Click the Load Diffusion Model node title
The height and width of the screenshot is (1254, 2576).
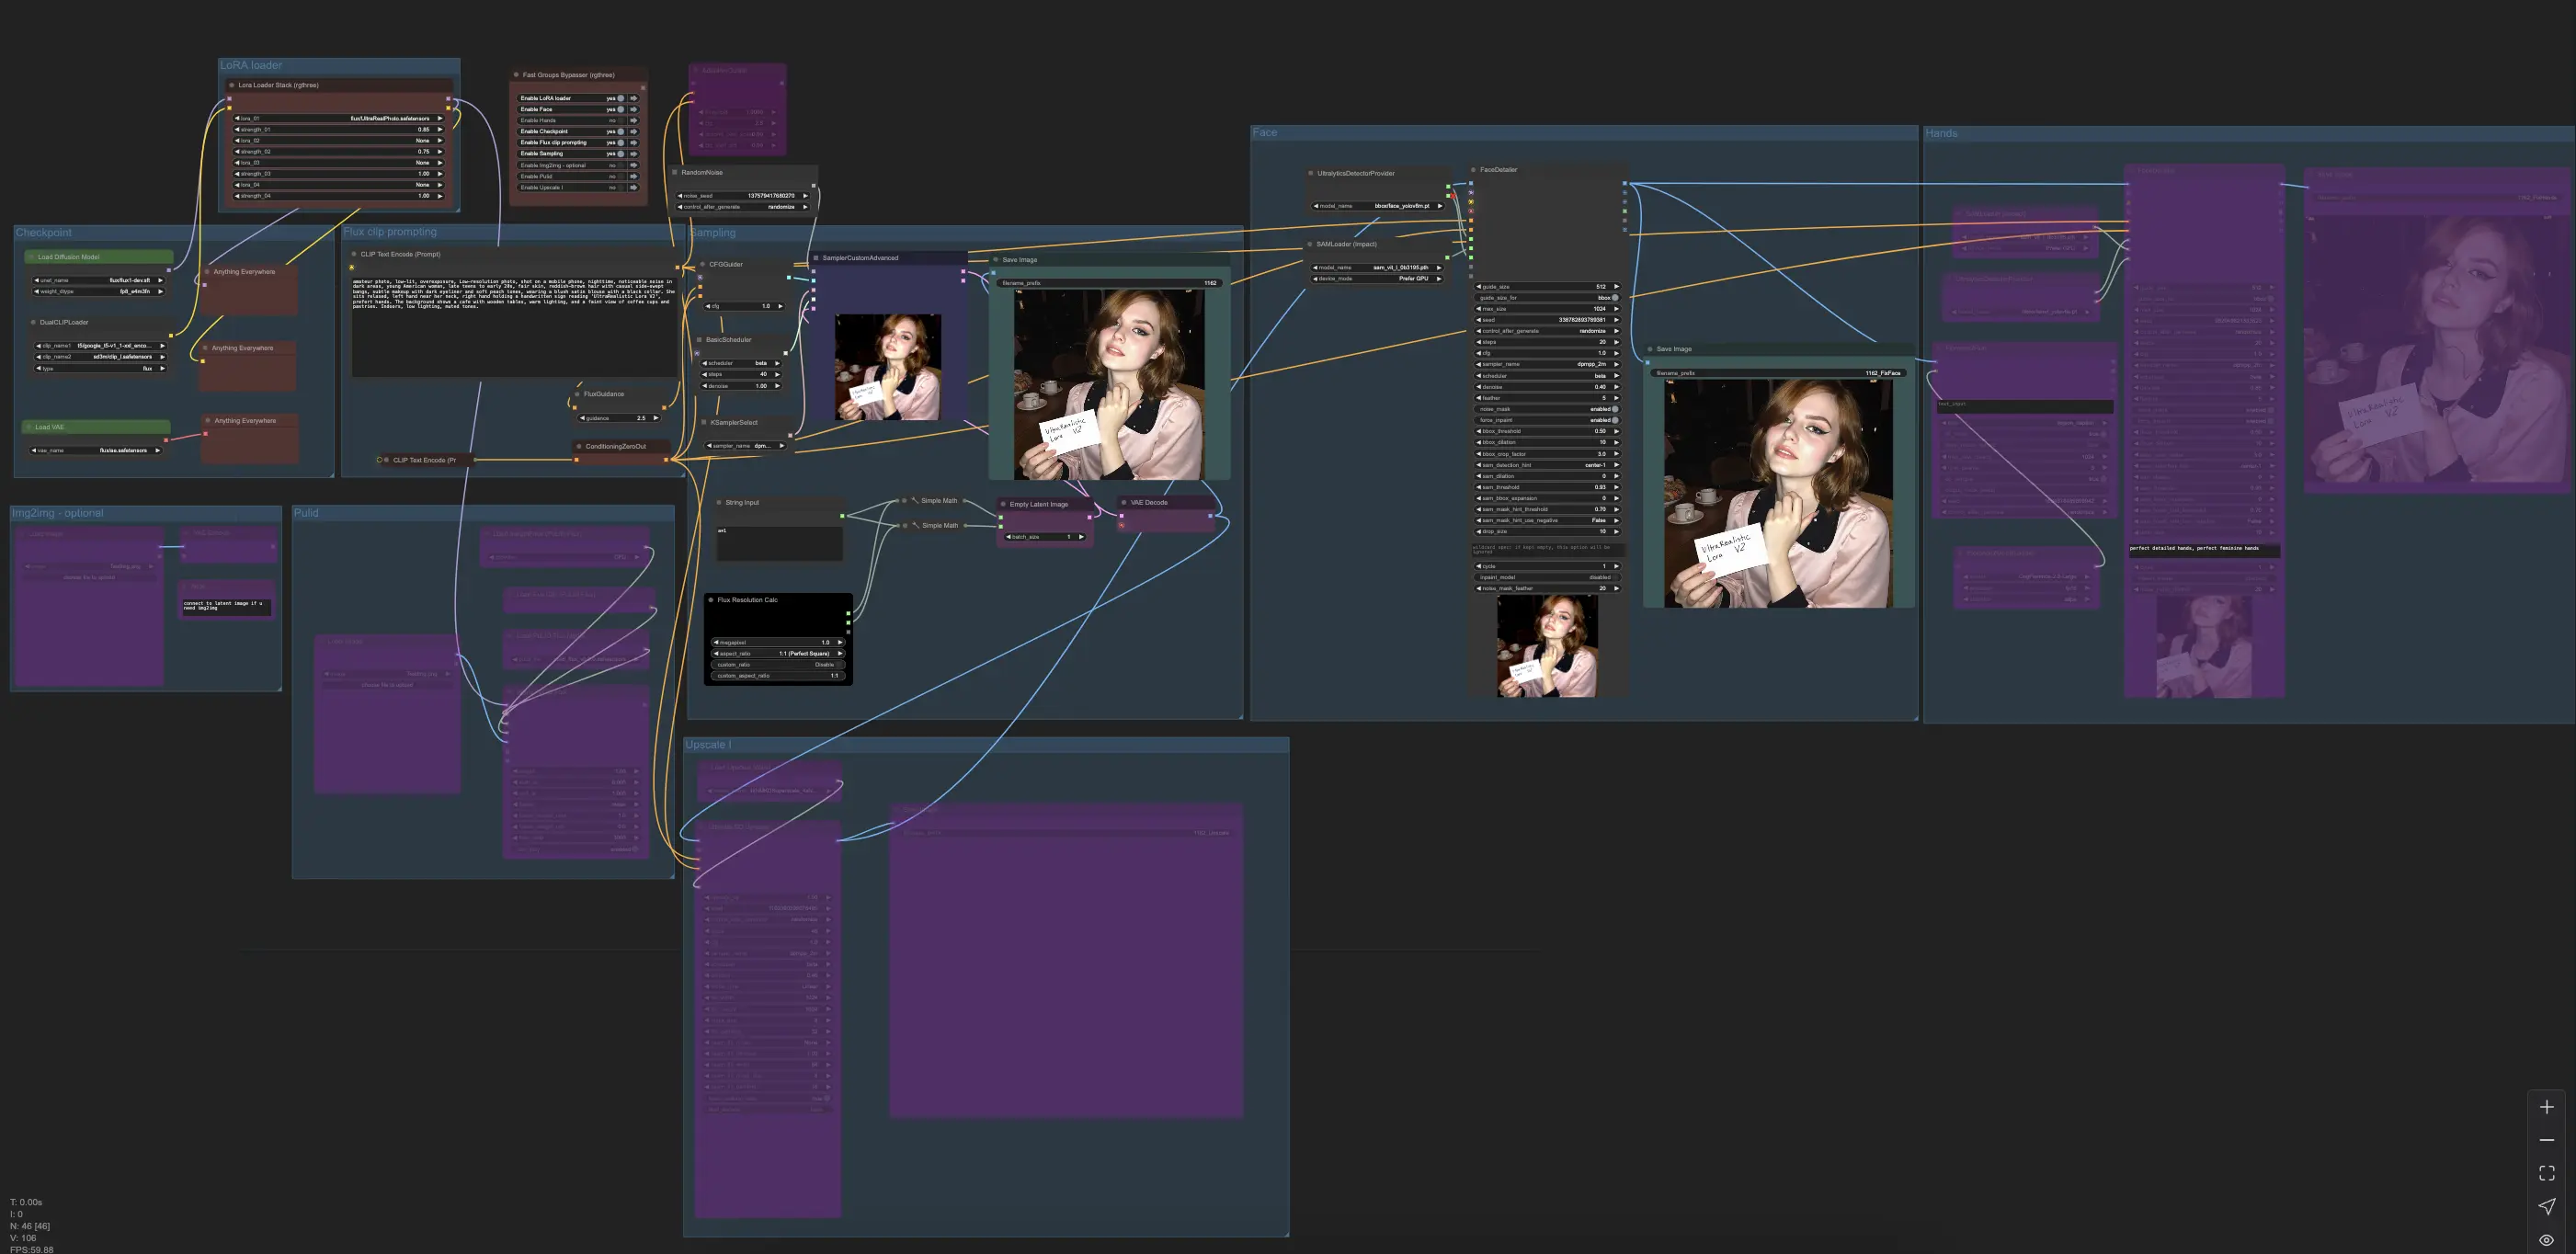coord(68,257)
